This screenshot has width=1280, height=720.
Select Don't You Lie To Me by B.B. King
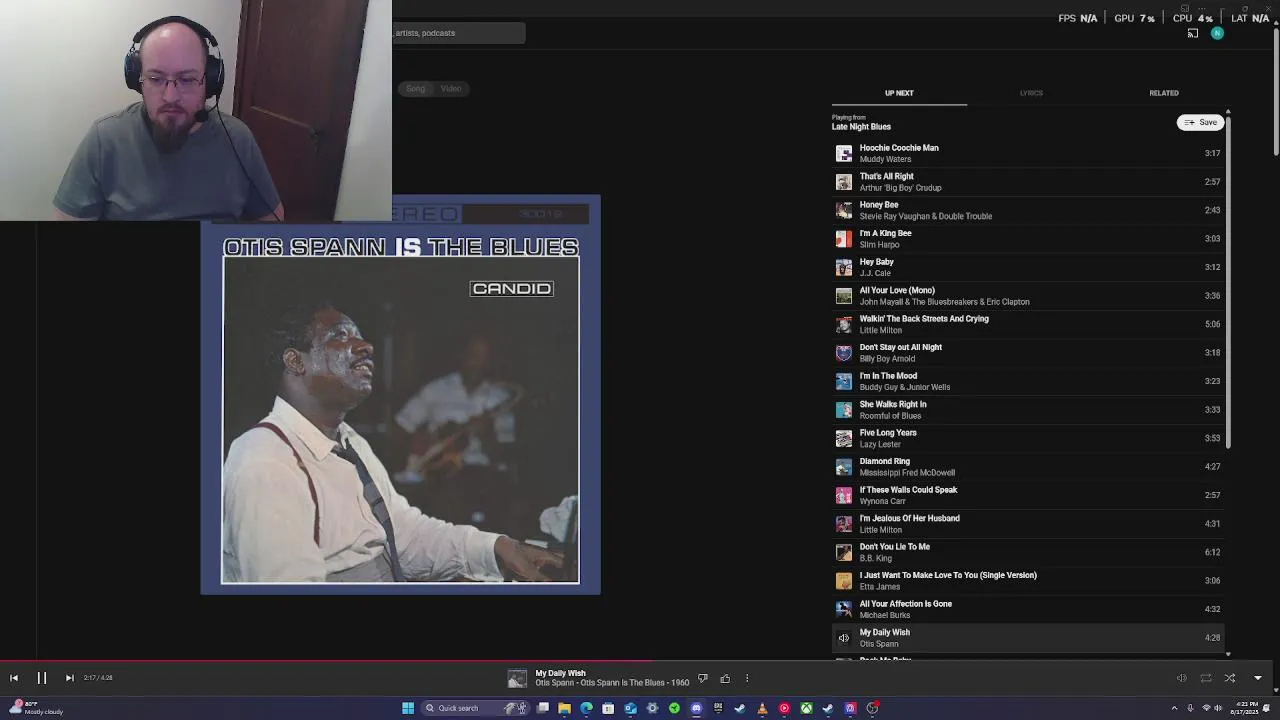1027,552
